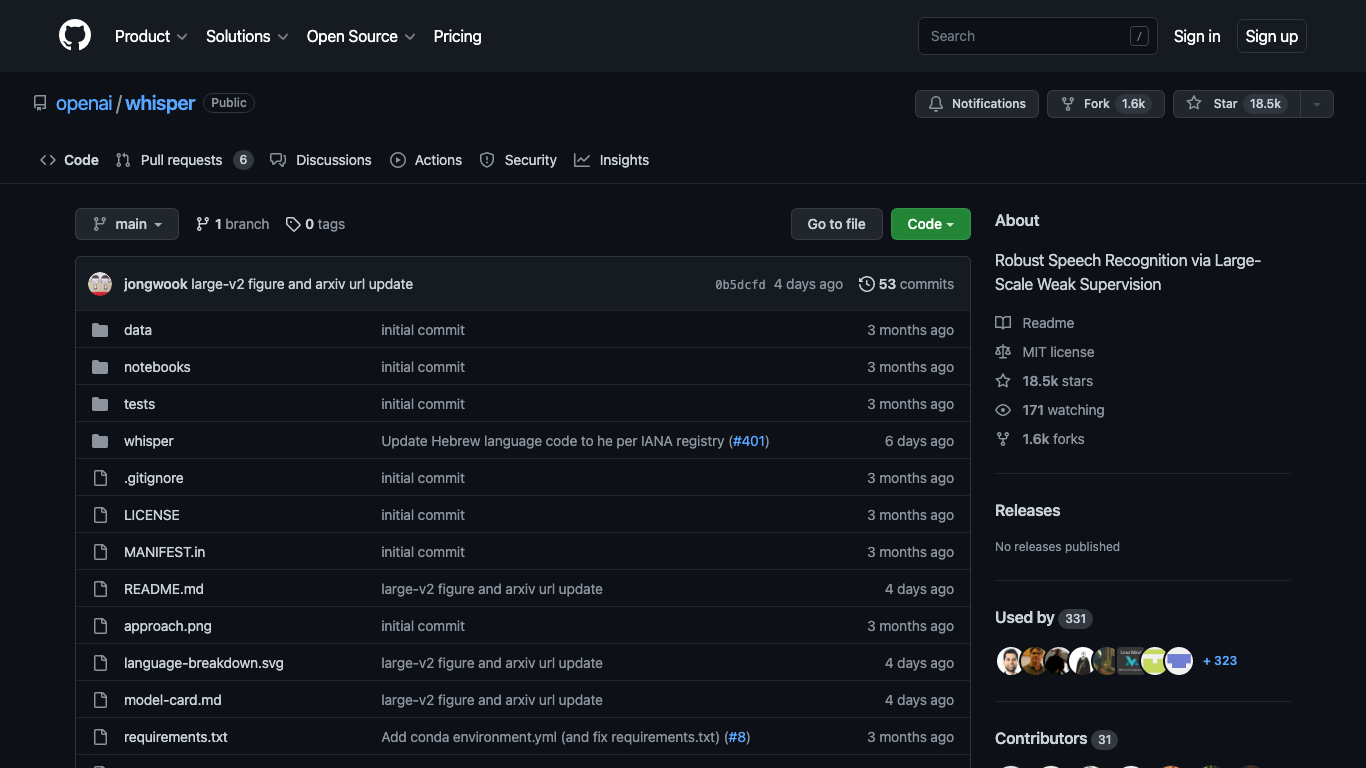The width and height of the screenshot is (1366, 768).
Task: Click the Readme book icon
Action: (1003, 322)
